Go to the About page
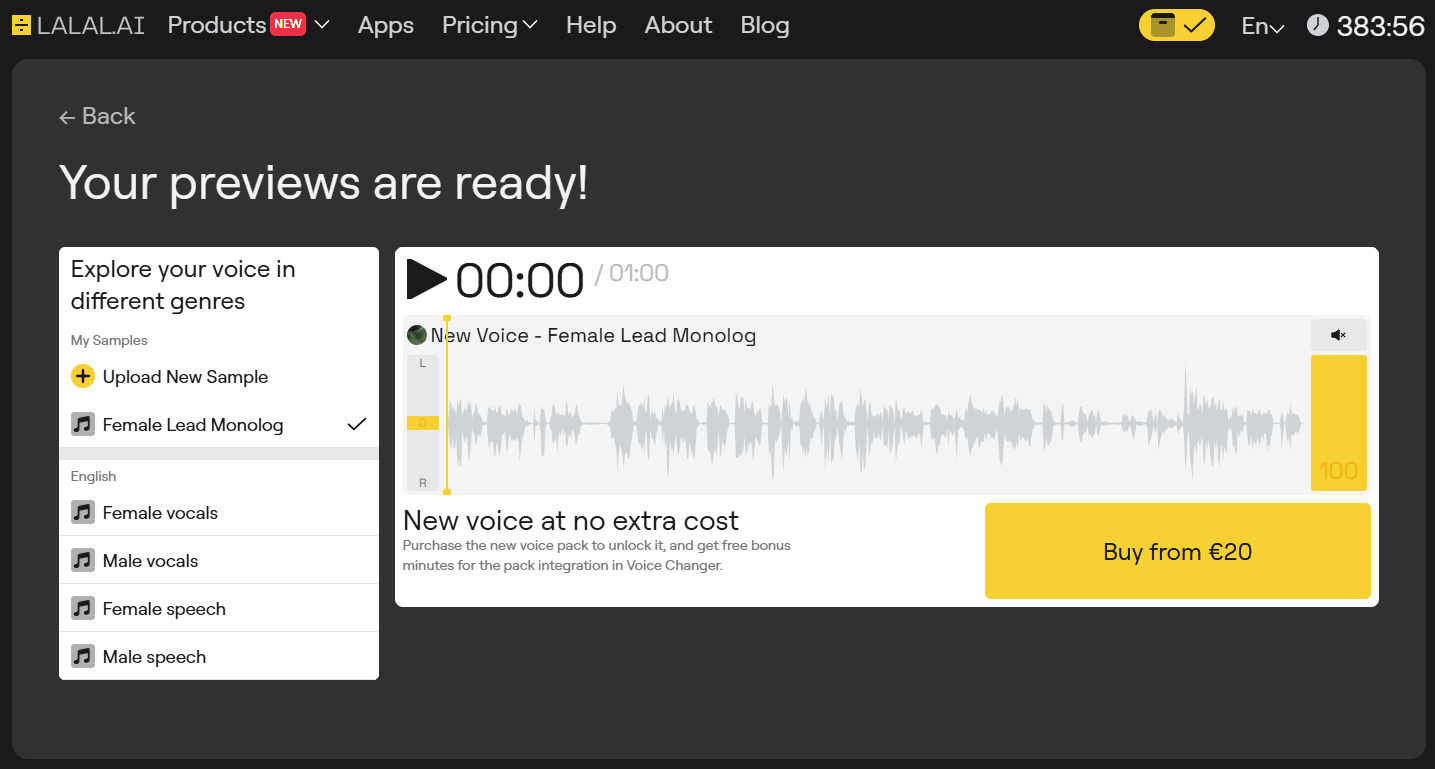Screen dimensions: 1435x769 point(678,25)
